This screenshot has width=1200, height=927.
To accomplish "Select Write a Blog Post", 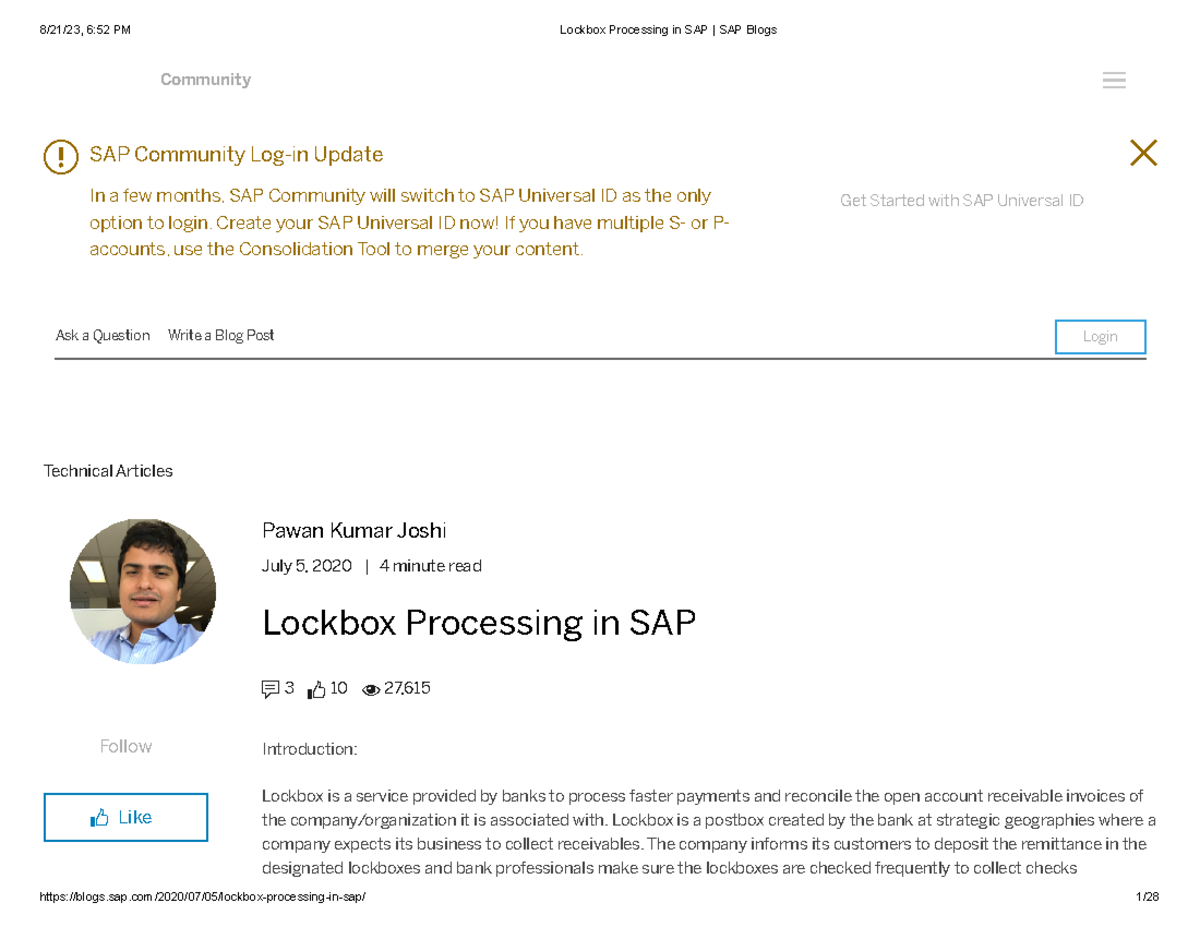I will coord(221,335).
